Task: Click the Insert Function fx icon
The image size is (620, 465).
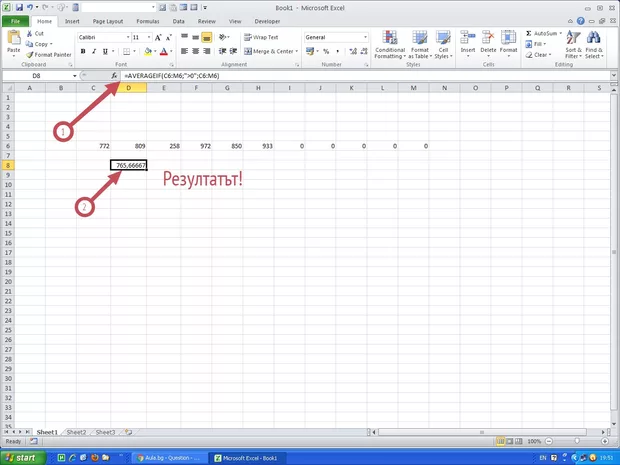Action: pos(114,76)
